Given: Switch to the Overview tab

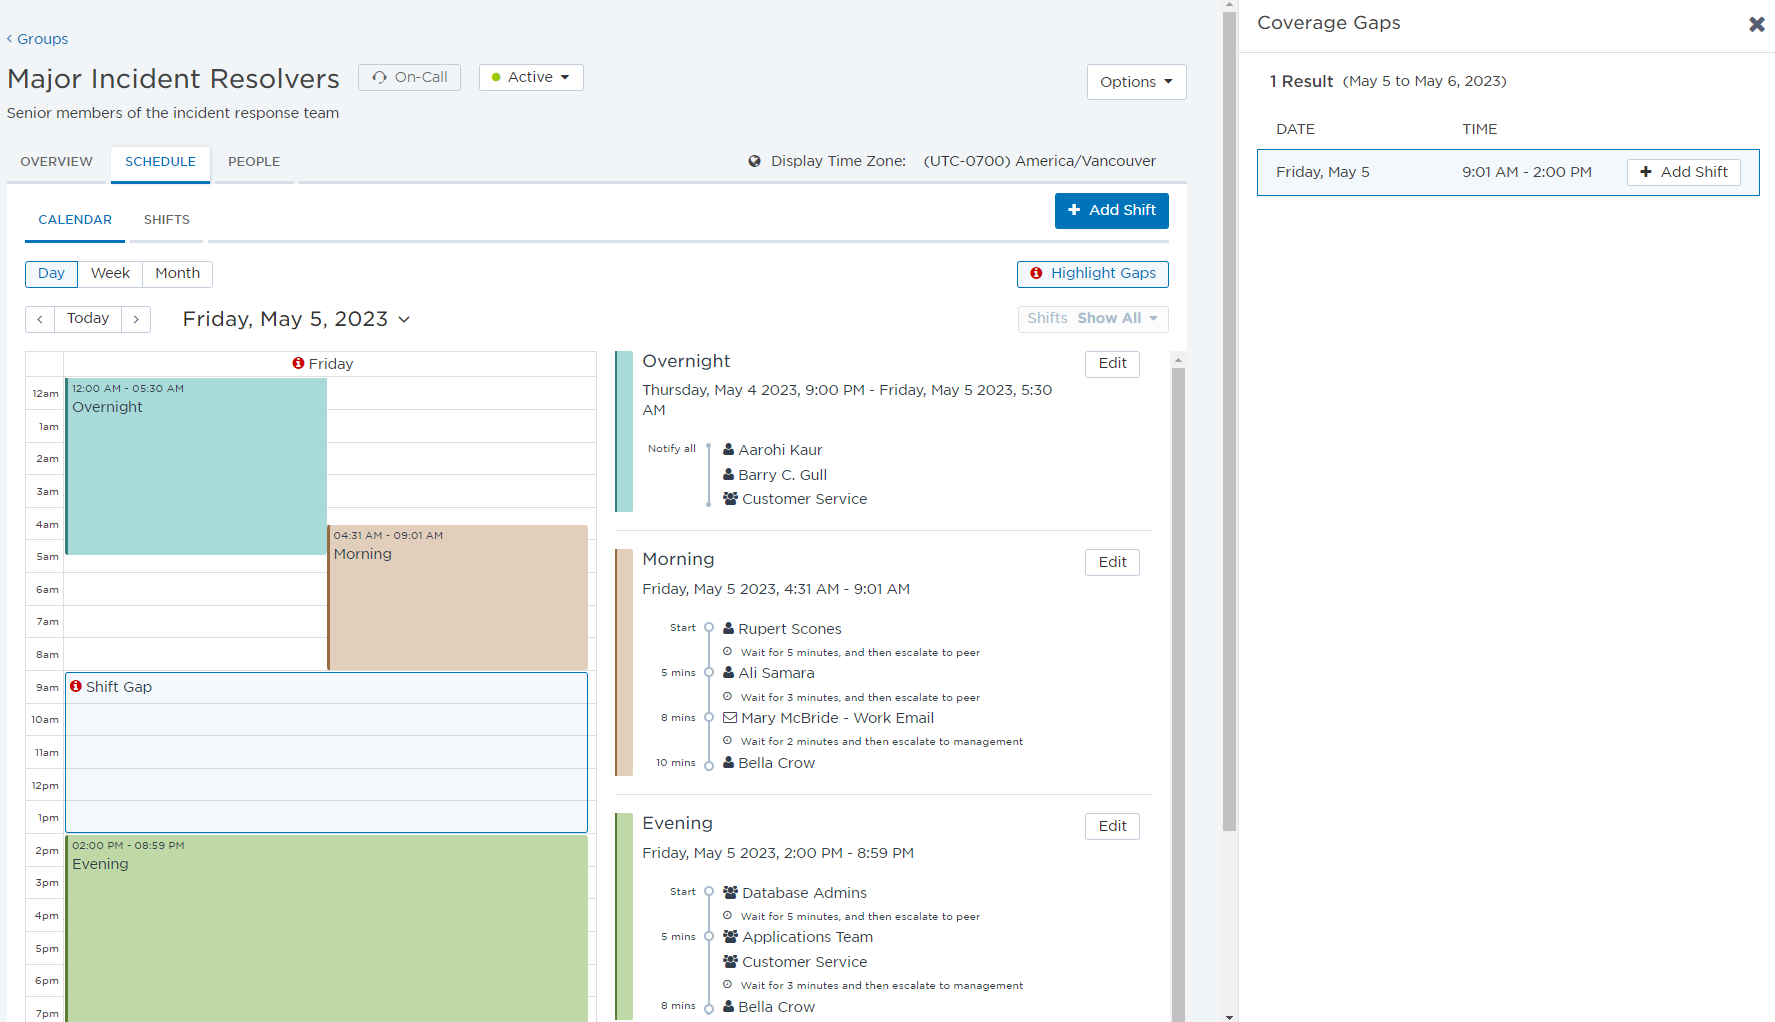Looking at the screenshot, I should click(57, 162).
